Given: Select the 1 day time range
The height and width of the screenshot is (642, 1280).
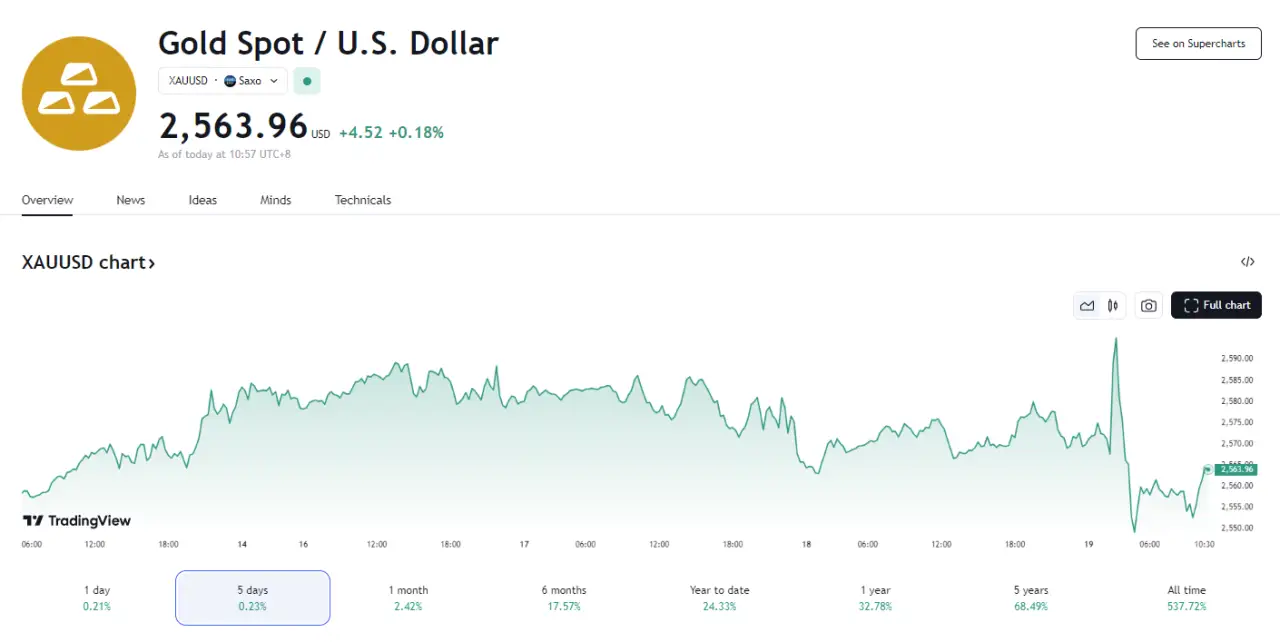Looking at the screenshot, I should click(97, 597).
